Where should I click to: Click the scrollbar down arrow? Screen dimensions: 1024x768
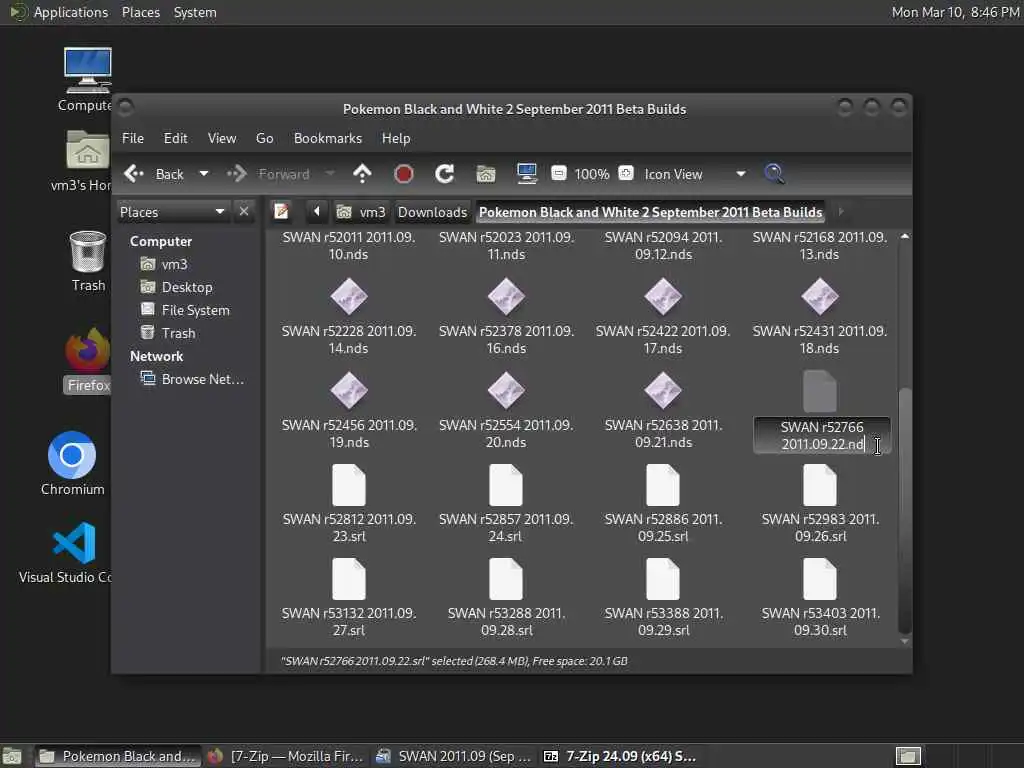click(904, 642)
